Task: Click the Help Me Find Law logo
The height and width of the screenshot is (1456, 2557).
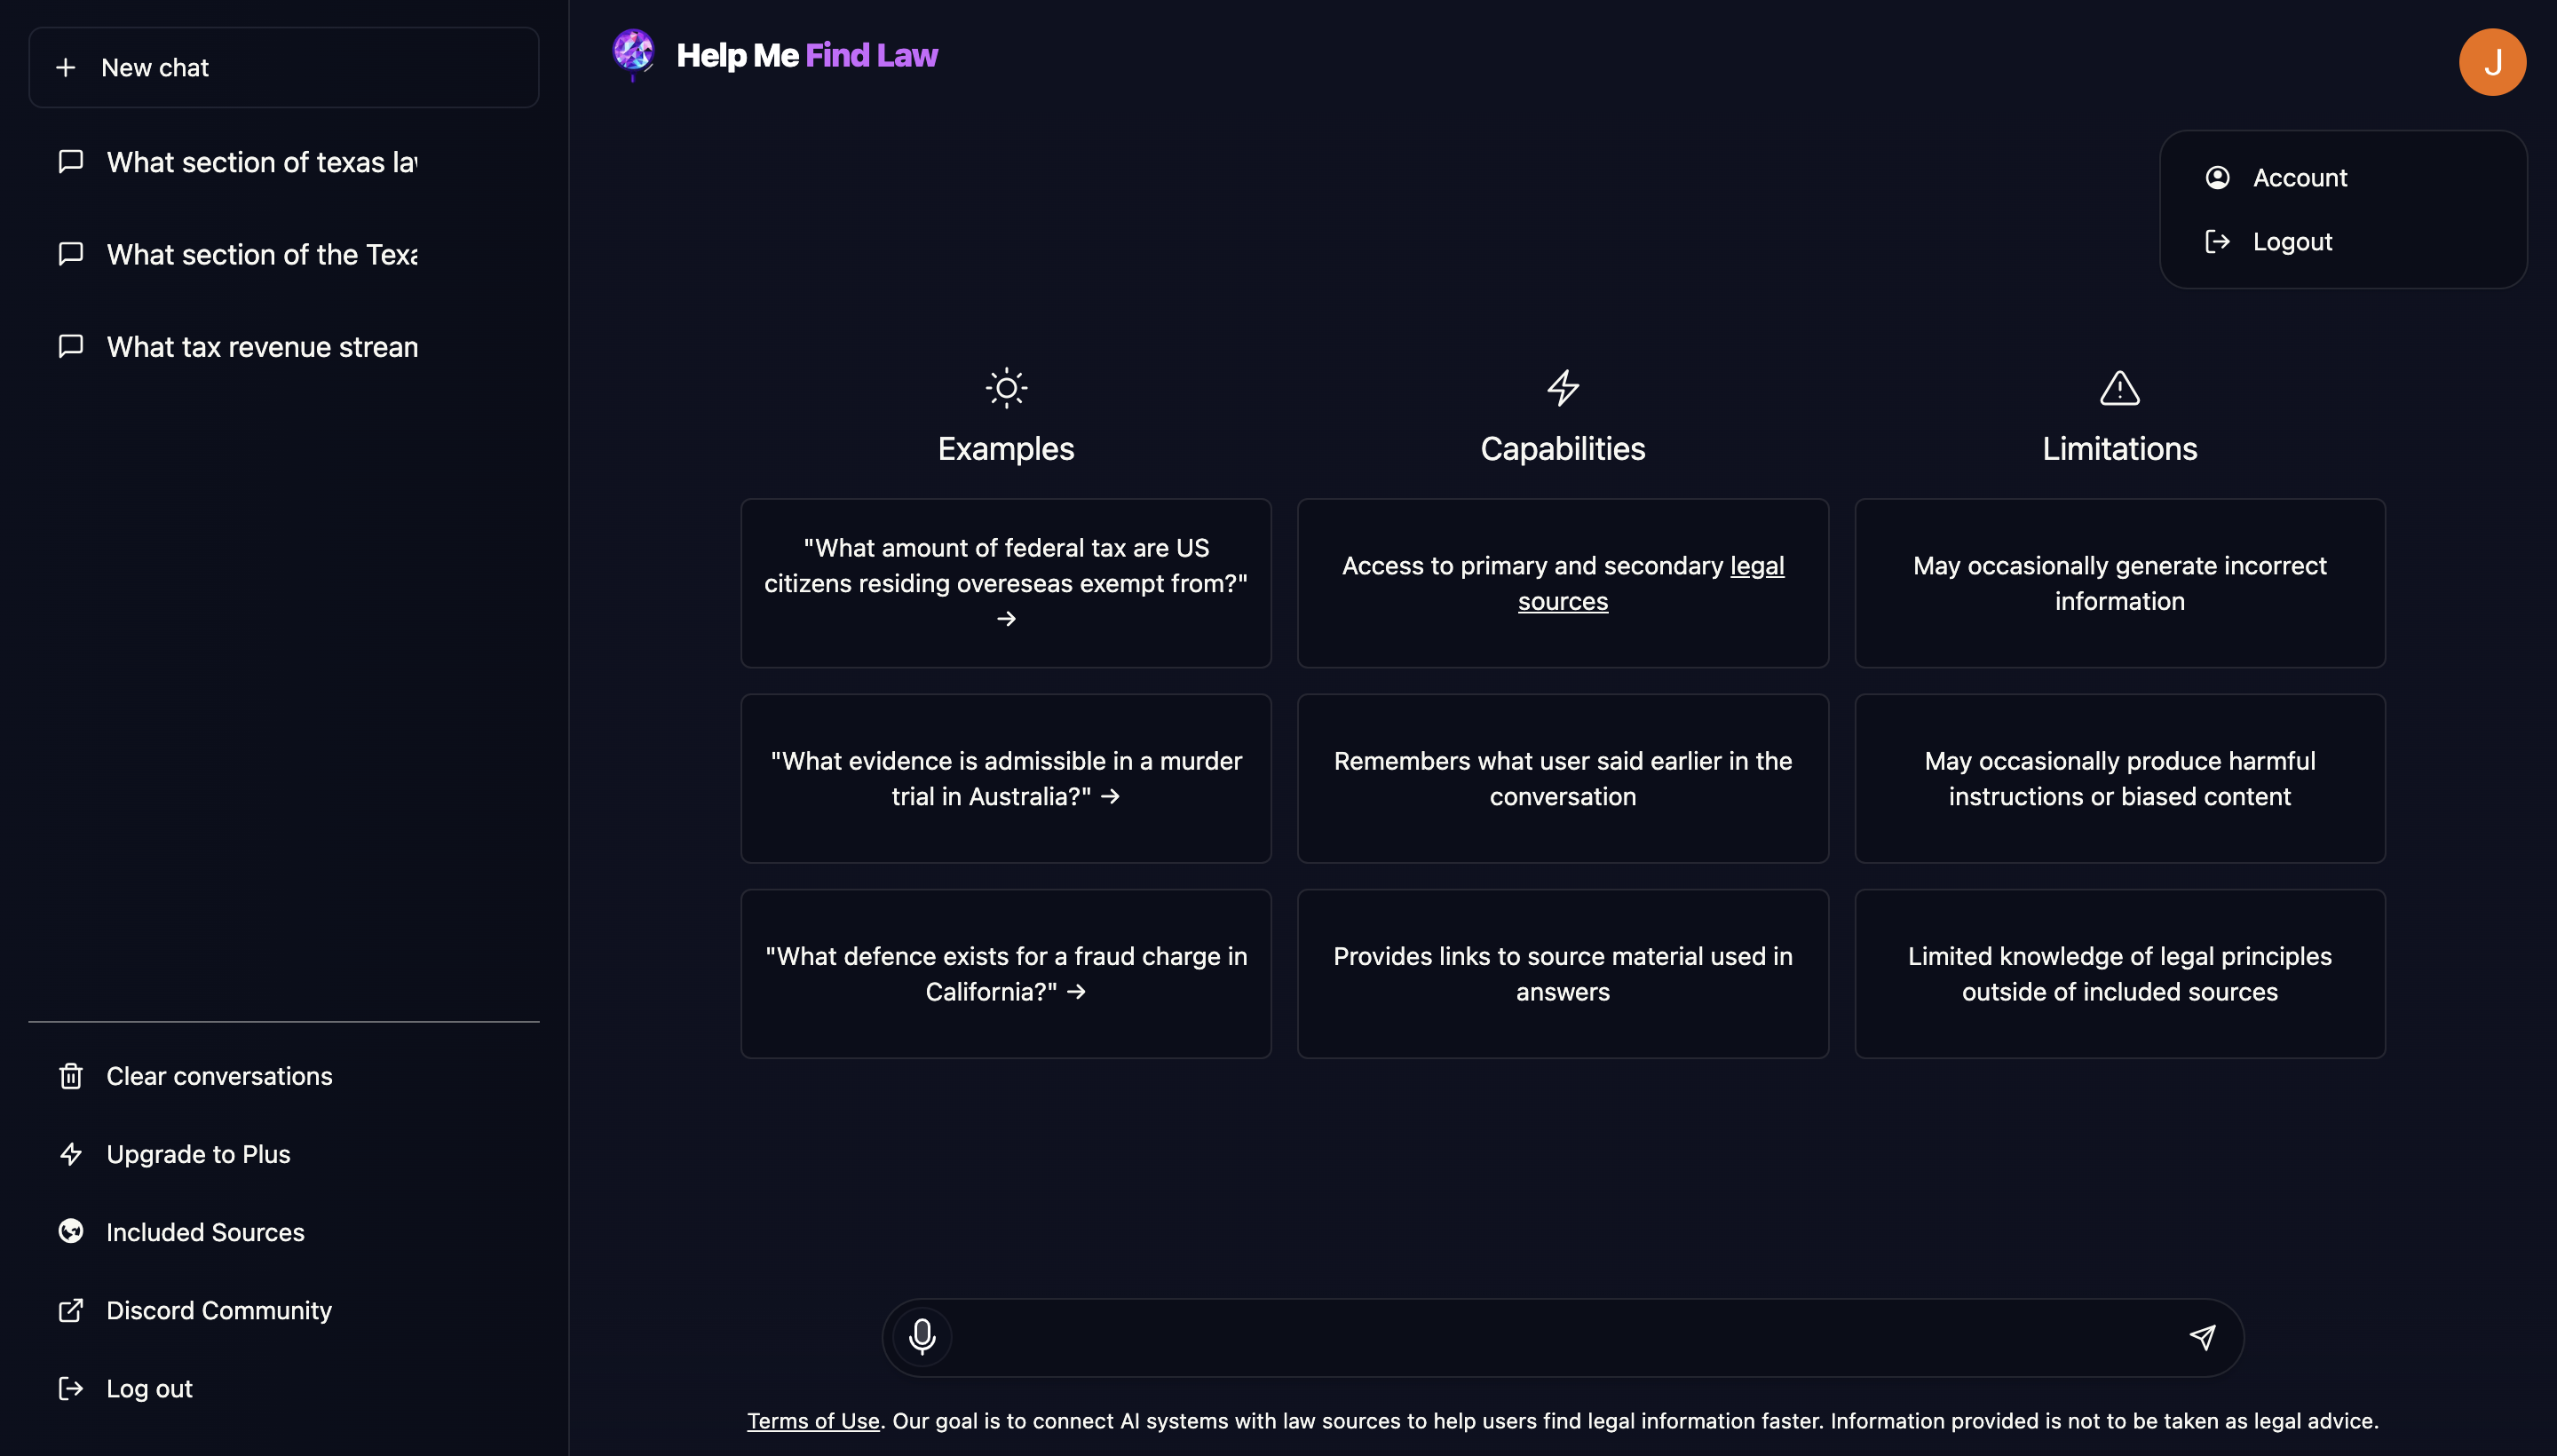Action: pos(633,53)
